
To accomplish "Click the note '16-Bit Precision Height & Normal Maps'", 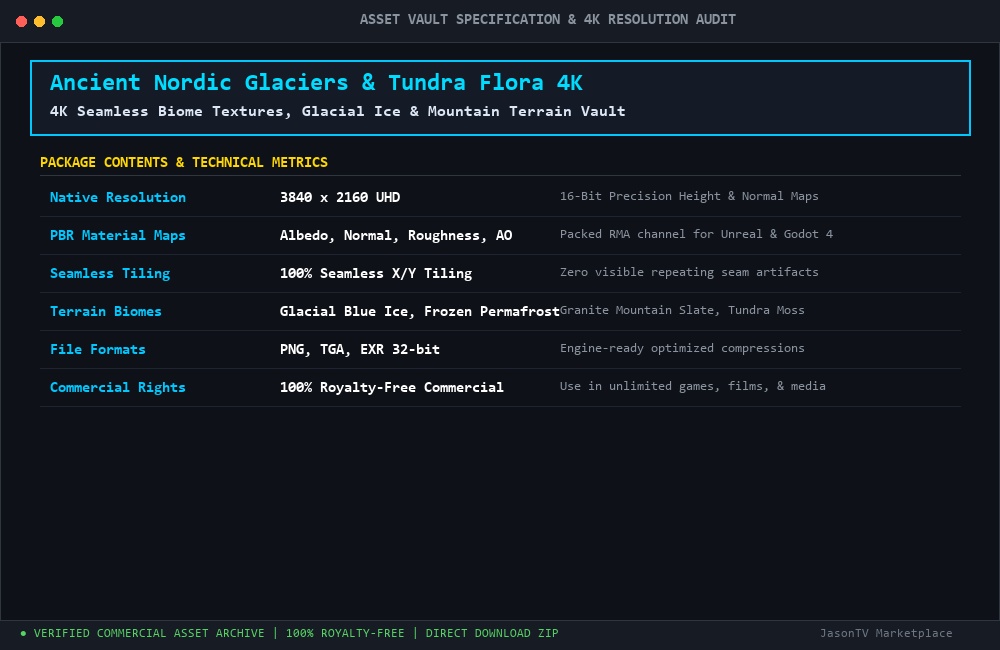I will [x=689, y=196].
